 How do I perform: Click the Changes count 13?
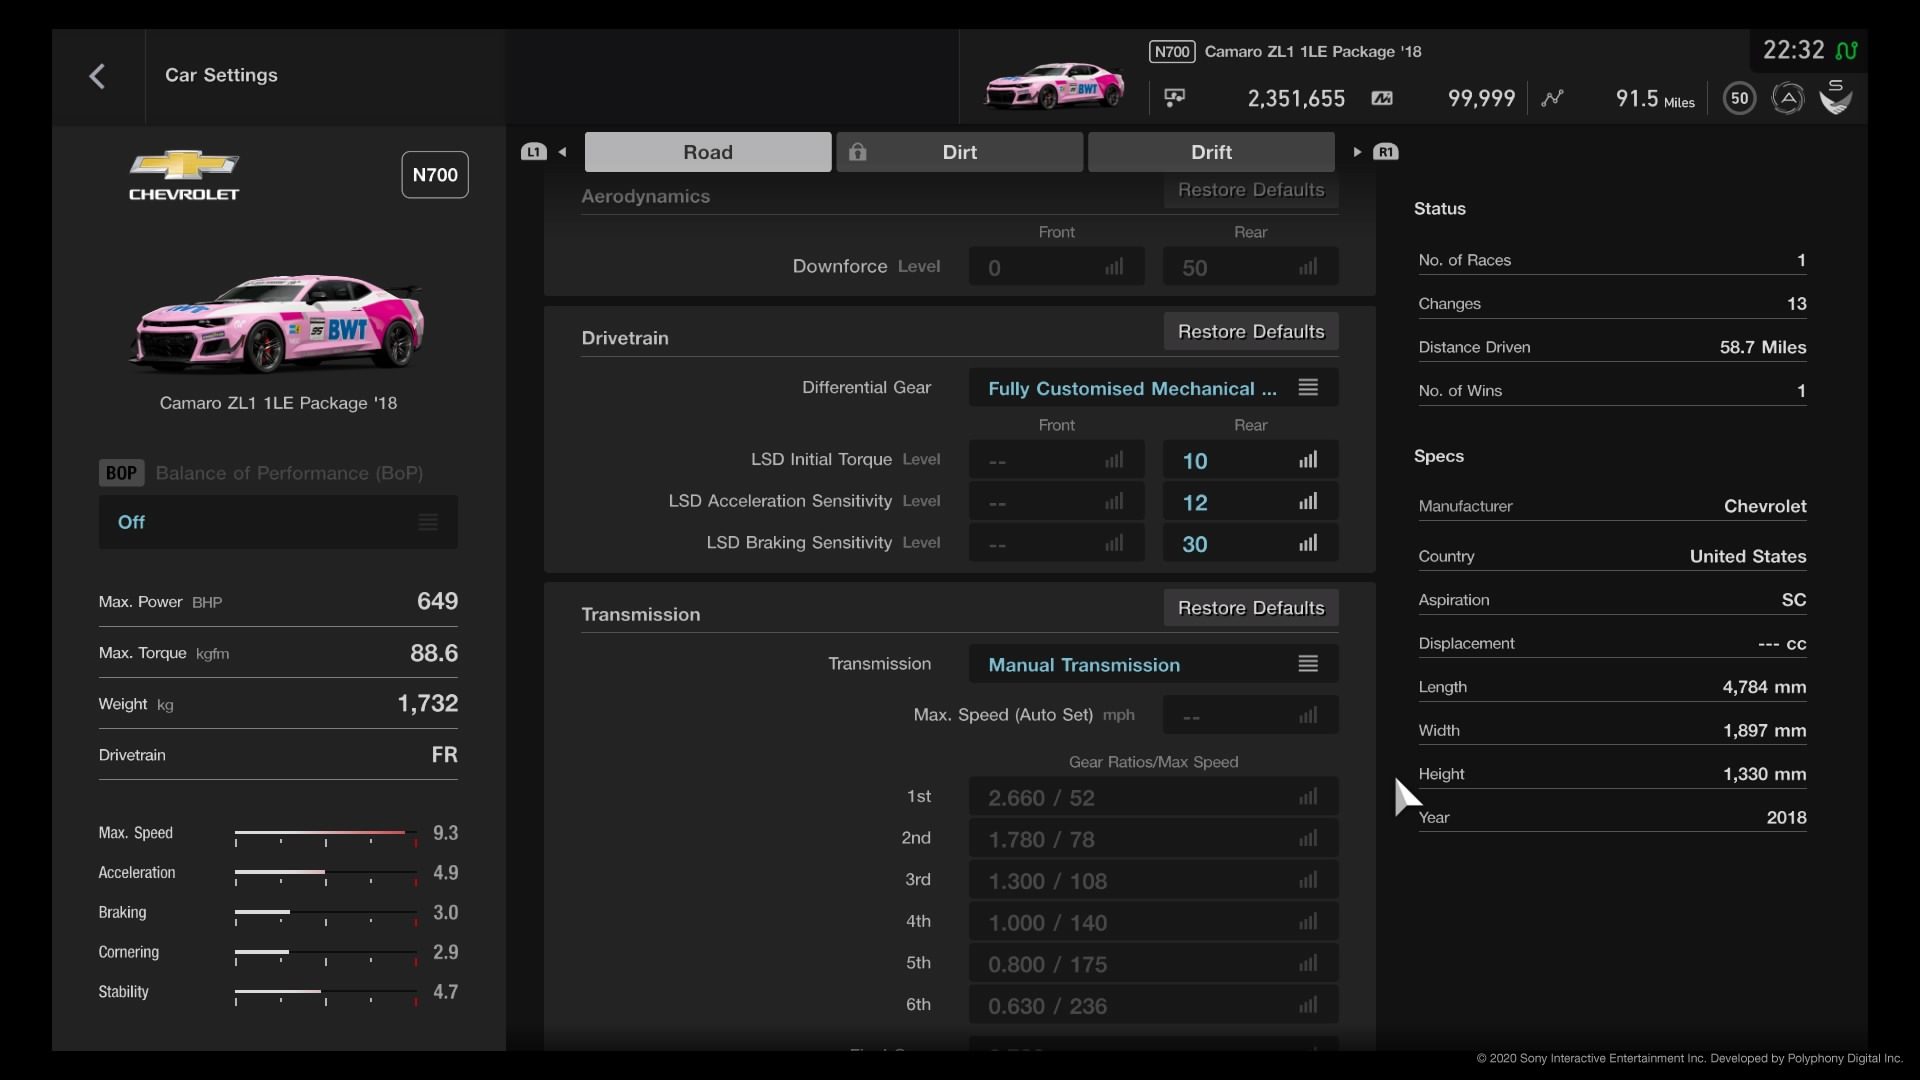1796,303
